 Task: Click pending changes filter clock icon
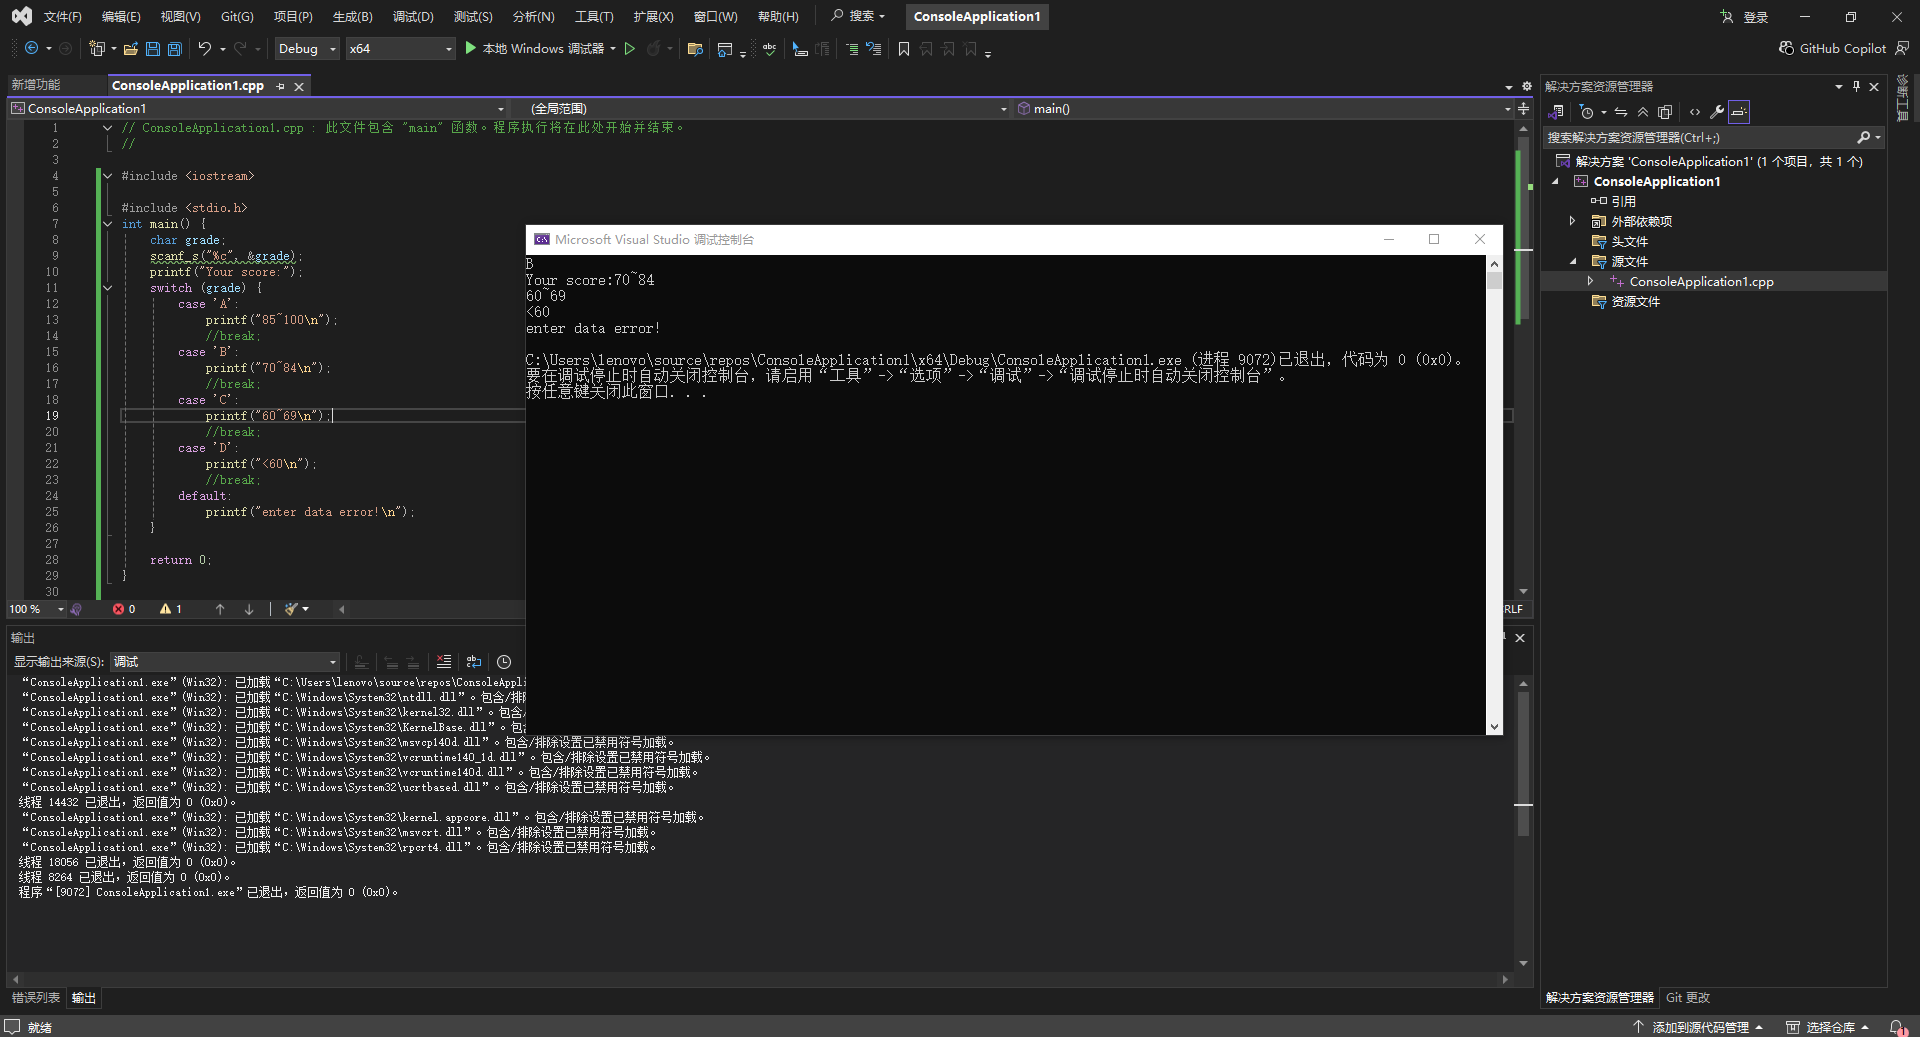[x=1586, y=112]
